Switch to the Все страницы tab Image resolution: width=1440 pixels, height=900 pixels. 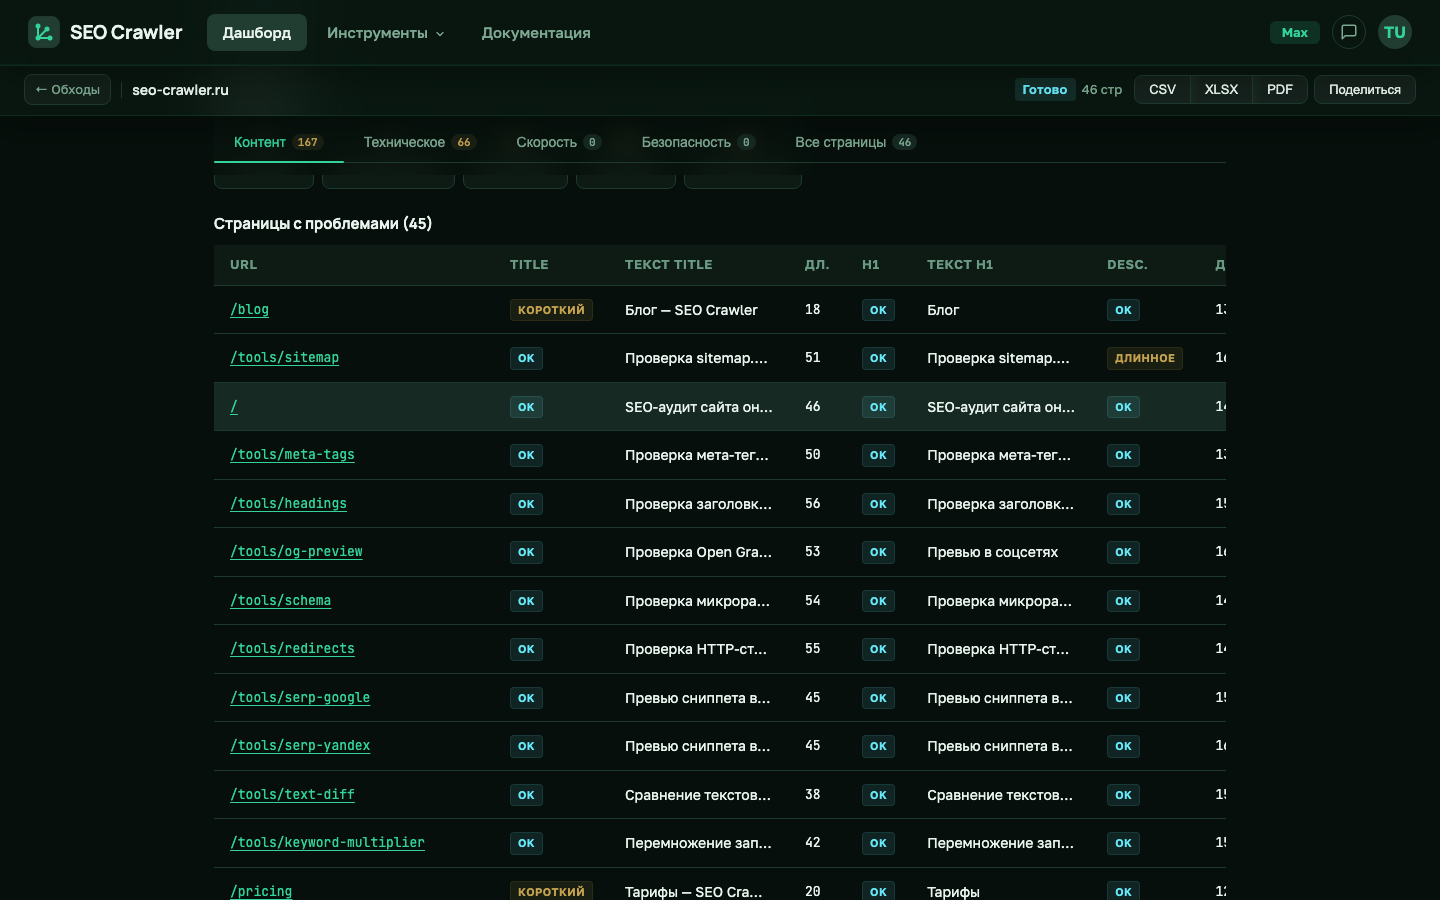[x=855, y=142]
